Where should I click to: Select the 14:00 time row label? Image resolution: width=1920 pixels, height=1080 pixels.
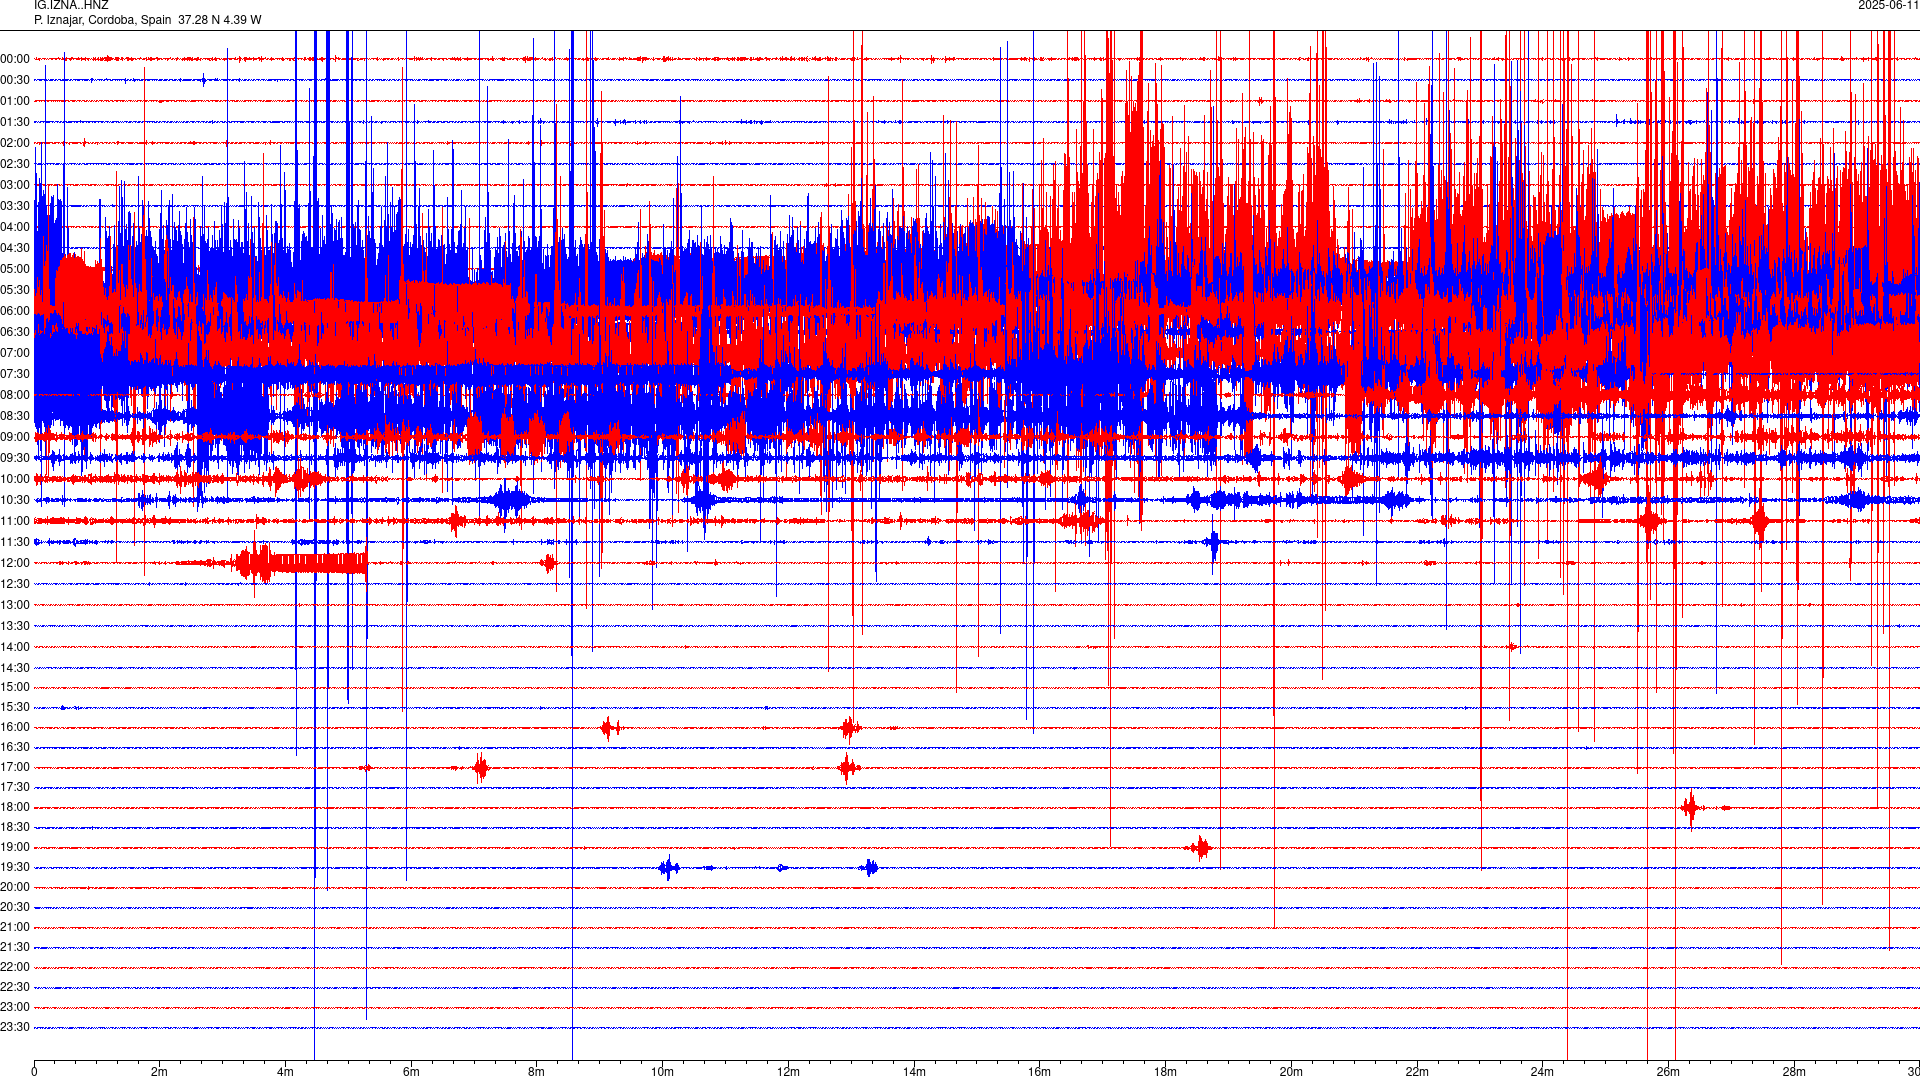pos(15,647)
